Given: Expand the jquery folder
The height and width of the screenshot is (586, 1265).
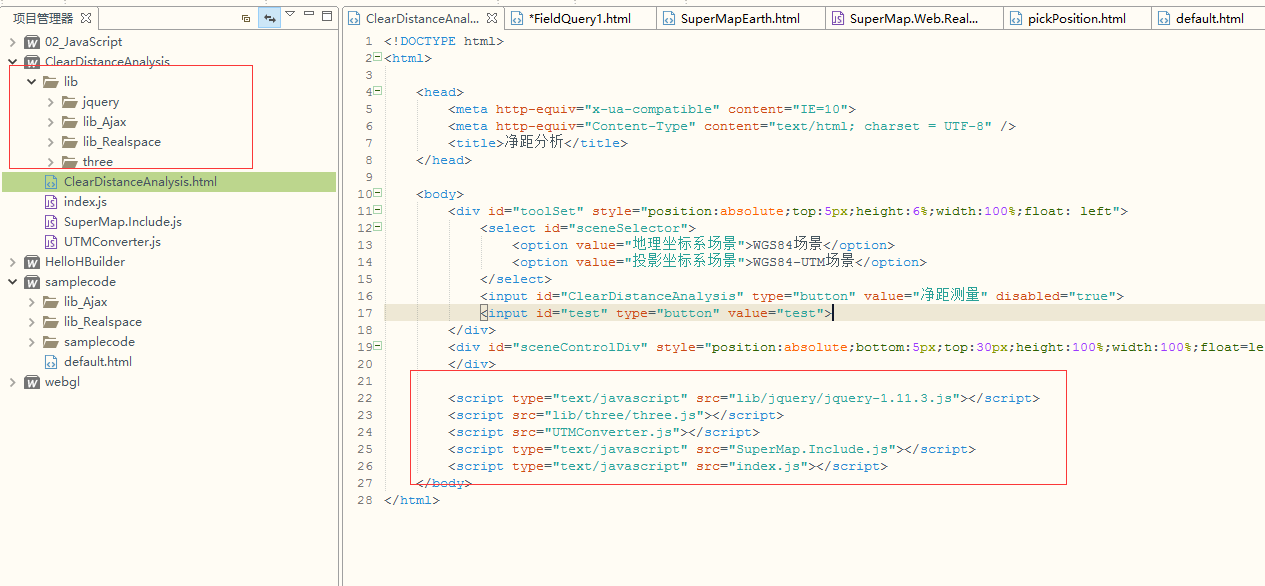Looking at the screenshot, I should 50,102.
